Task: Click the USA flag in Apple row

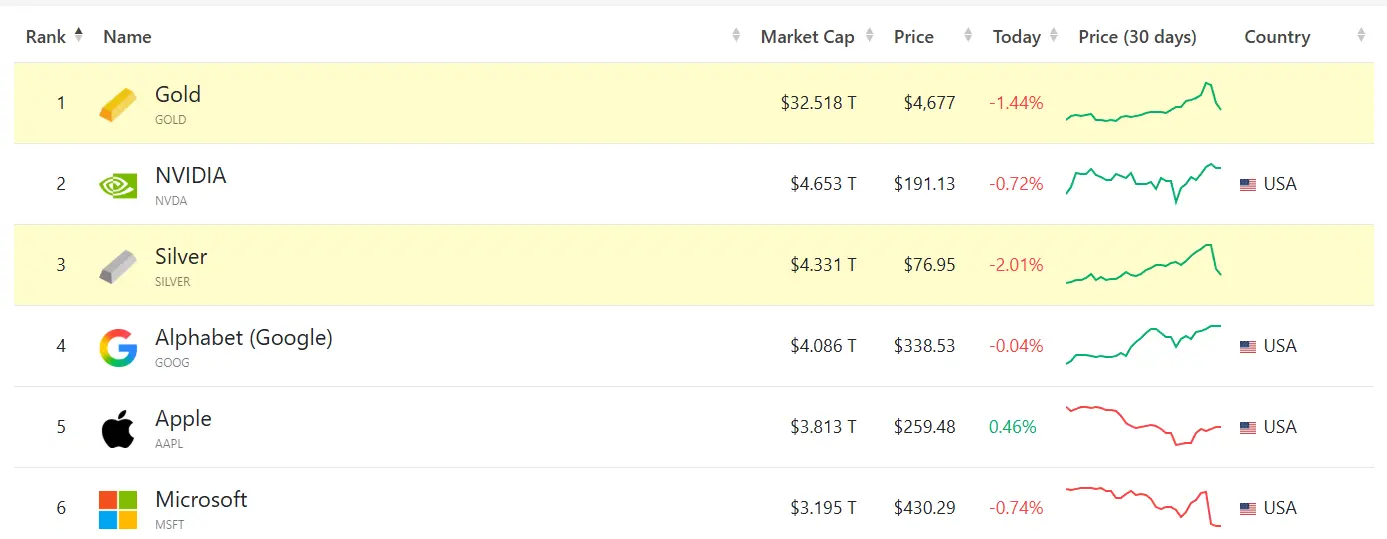Action: (1248, 428)
